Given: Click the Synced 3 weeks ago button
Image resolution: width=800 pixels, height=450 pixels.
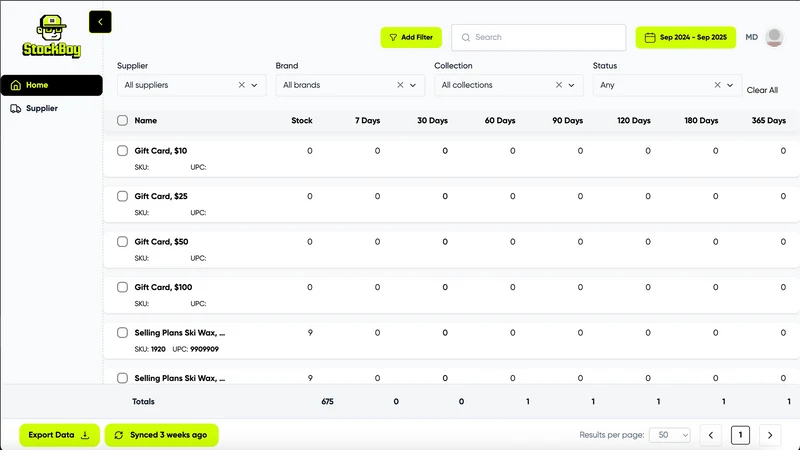Looking at the screenshot, I should click(162, 435).
